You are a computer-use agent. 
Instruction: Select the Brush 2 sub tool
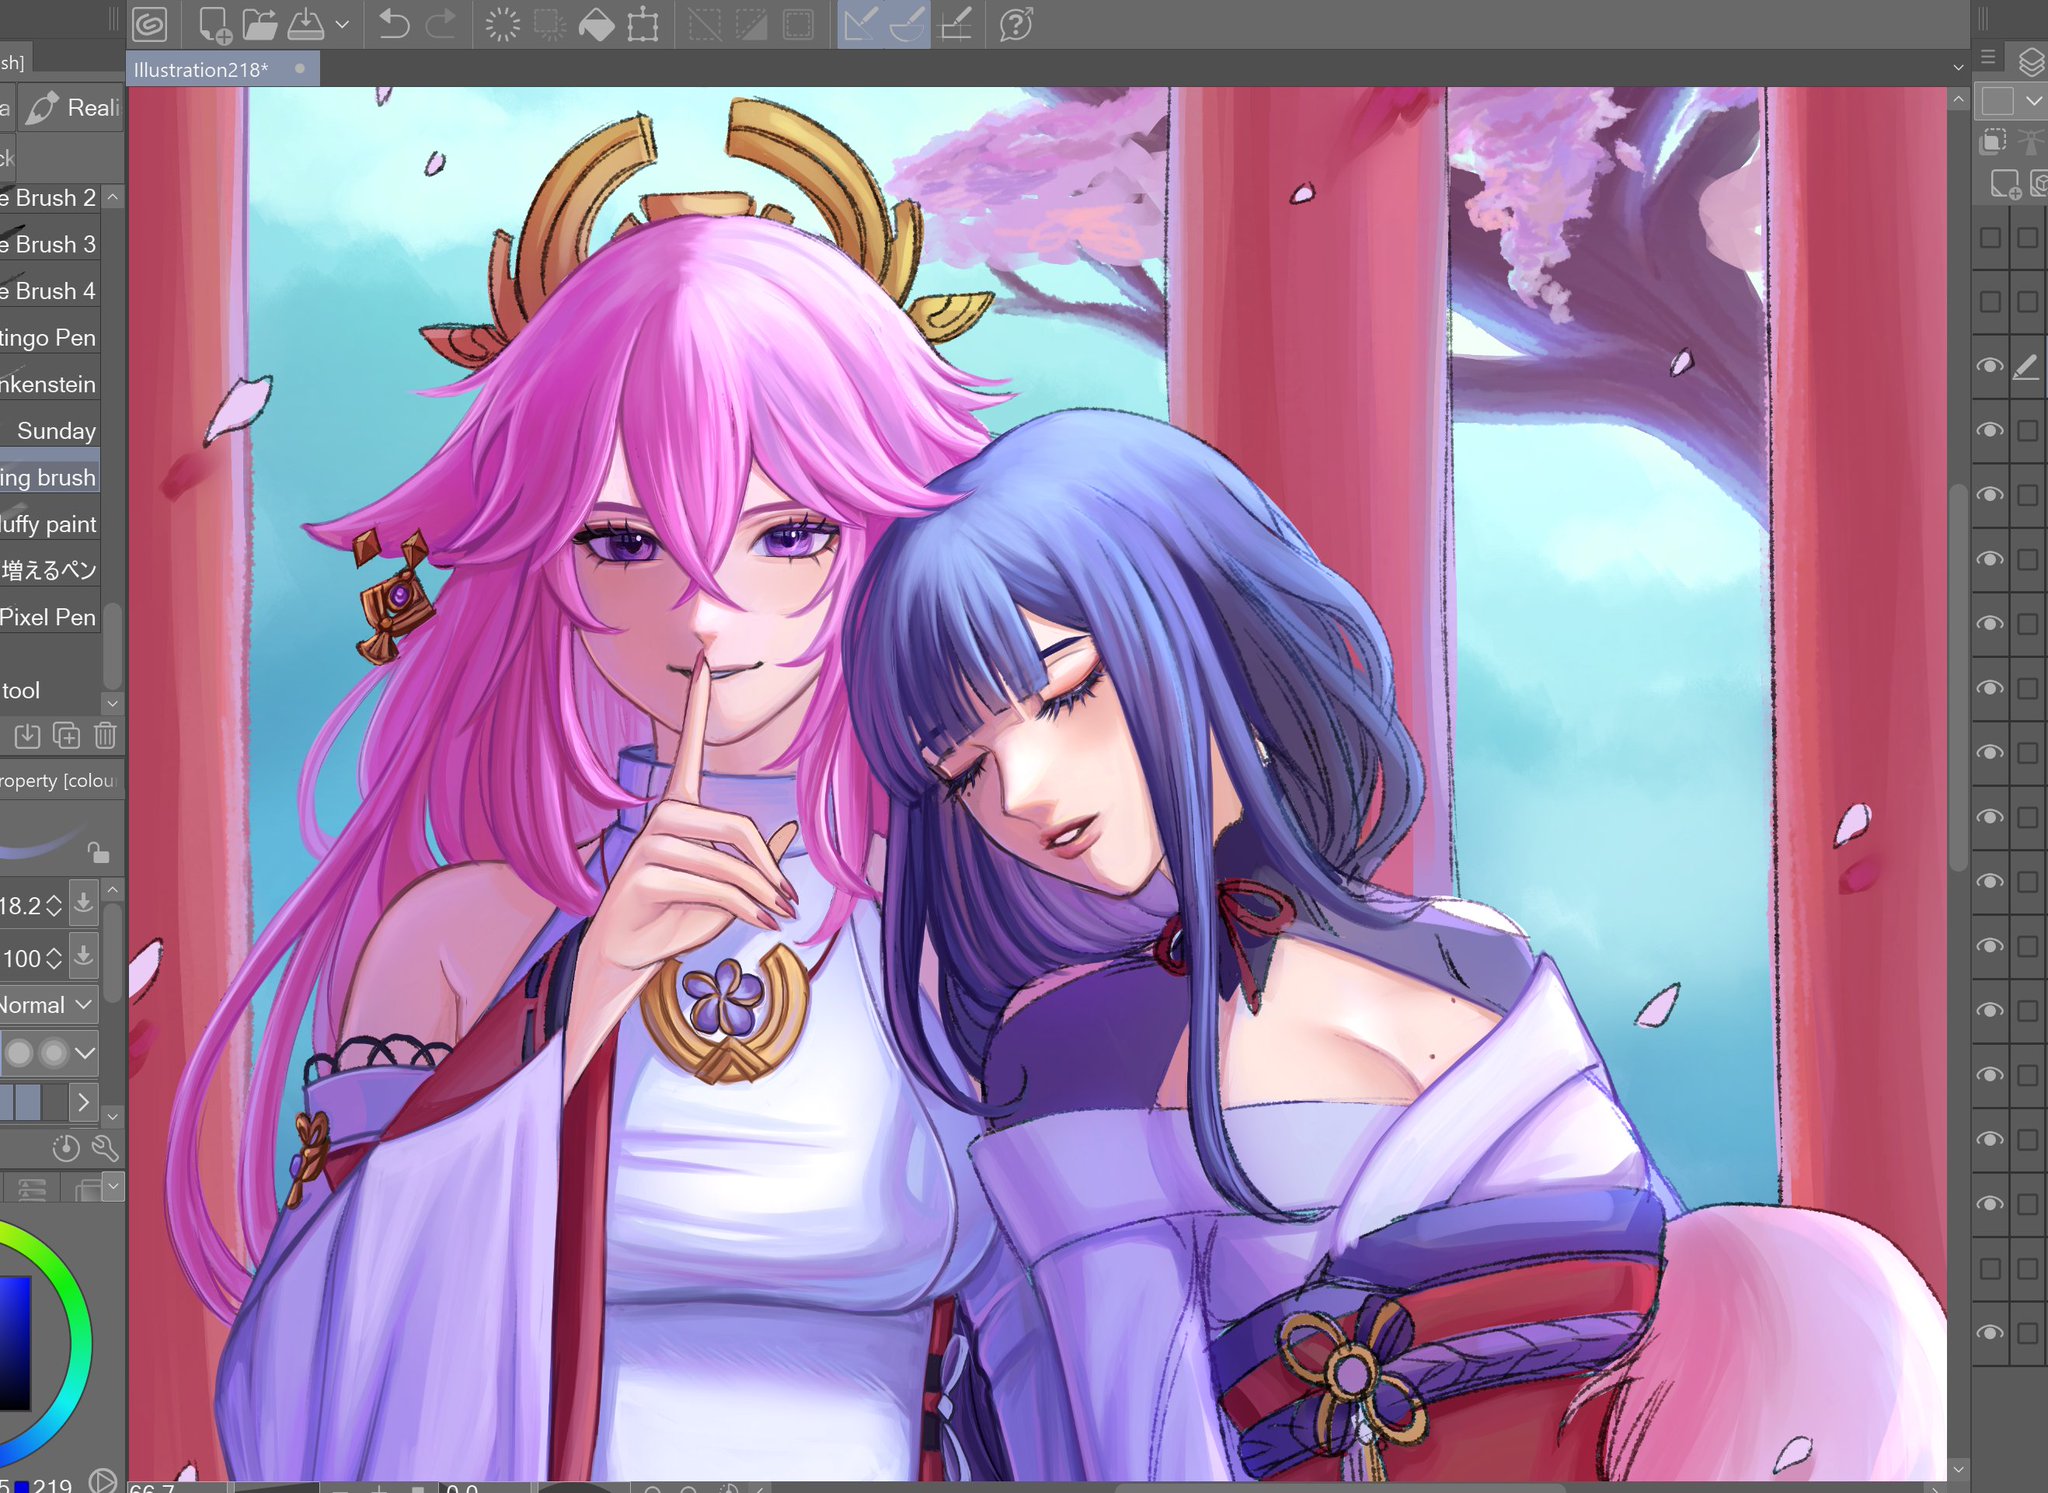tap(50, 198)
